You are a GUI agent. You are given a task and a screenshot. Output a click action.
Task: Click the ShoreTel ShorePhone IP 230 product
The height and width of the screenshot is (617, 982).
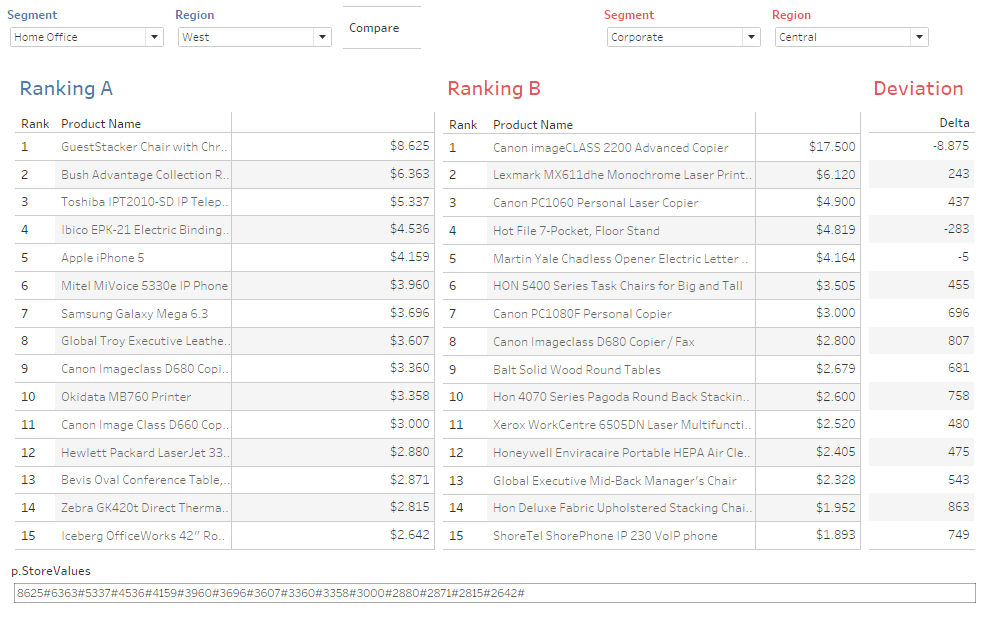(x=605, y=536)
